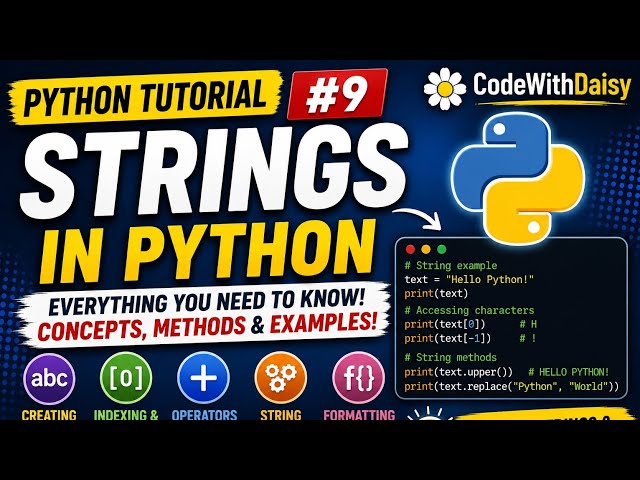Click the text = "Hello Python!" line
Viewport: 640px width, 480px height.
pyautogui.click(x=469, y=280)
